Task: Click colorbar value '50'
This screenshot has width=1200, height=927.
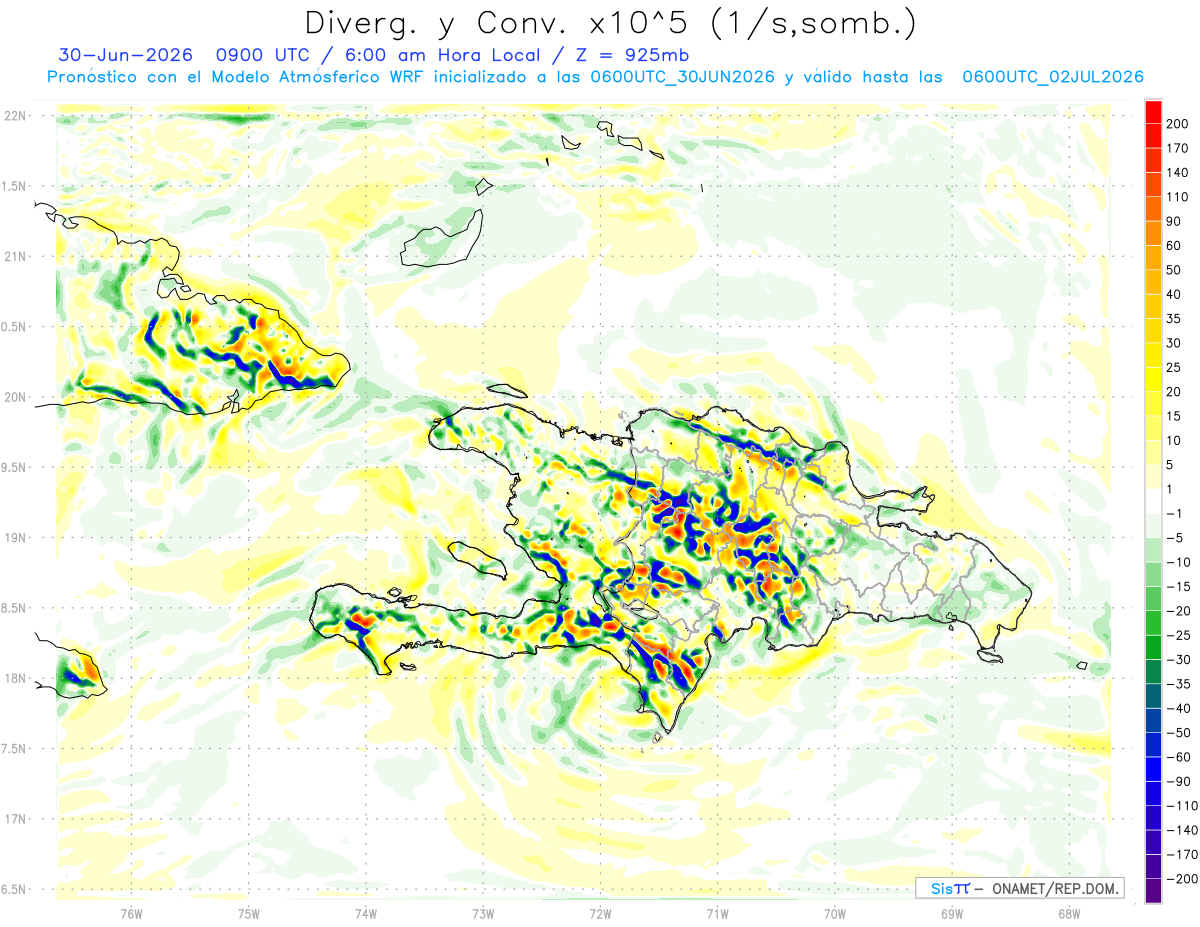Action: click(x=1173, y=270)
